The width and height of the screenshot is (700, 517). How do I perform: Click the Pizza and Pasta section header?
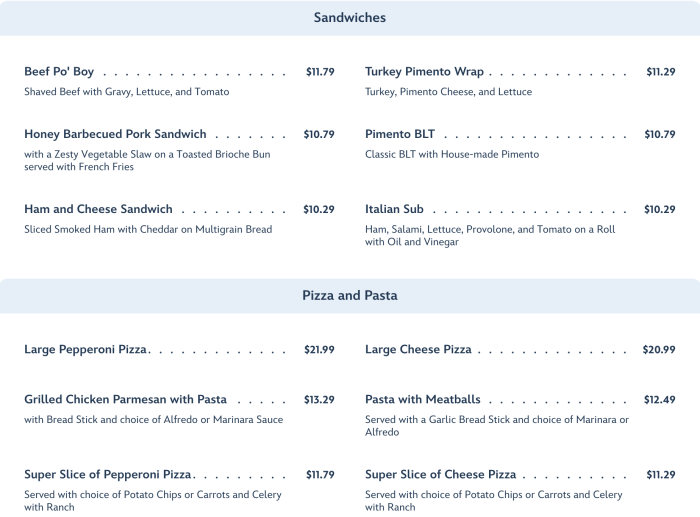(x=349, y=296)
